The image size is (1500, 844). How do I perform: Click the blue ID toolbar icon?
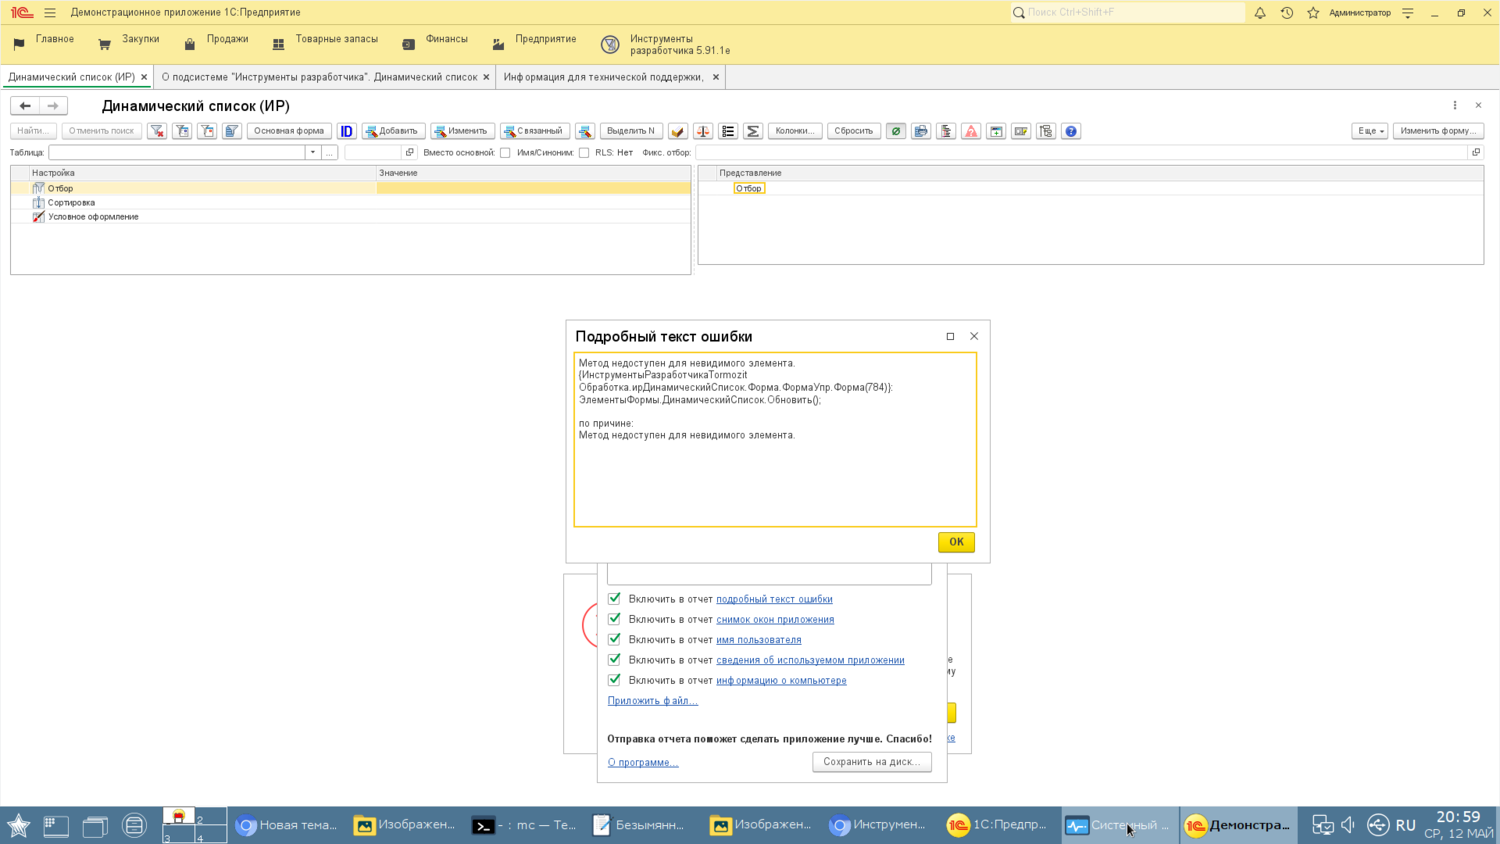[x=346, y=131]
